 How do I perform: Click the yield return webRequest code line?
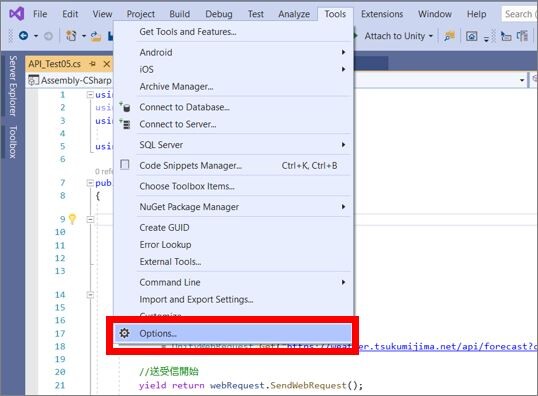click(251, 385)
